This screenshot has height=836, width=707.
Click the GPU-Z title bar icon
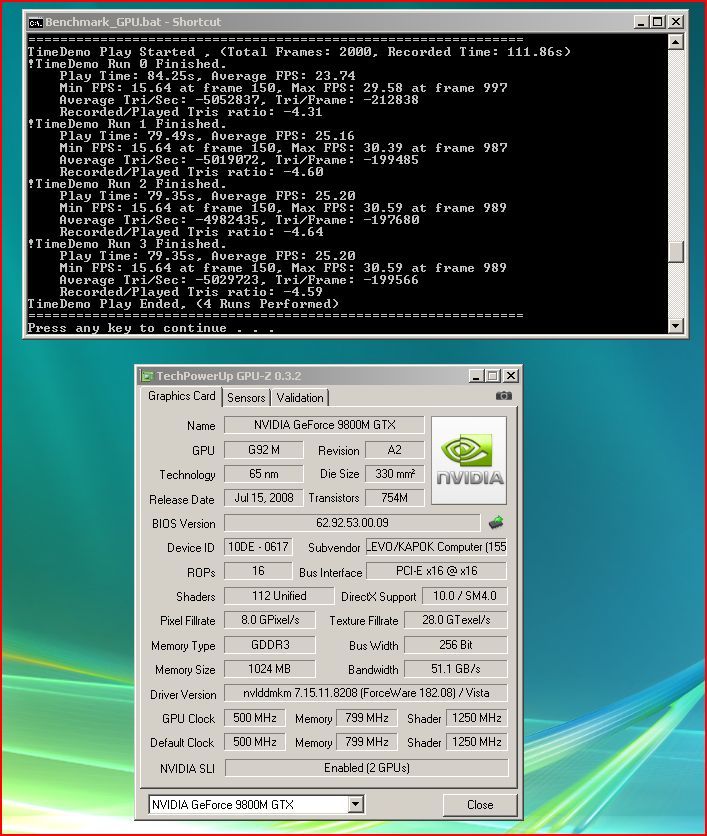click(x=147, y=376)
